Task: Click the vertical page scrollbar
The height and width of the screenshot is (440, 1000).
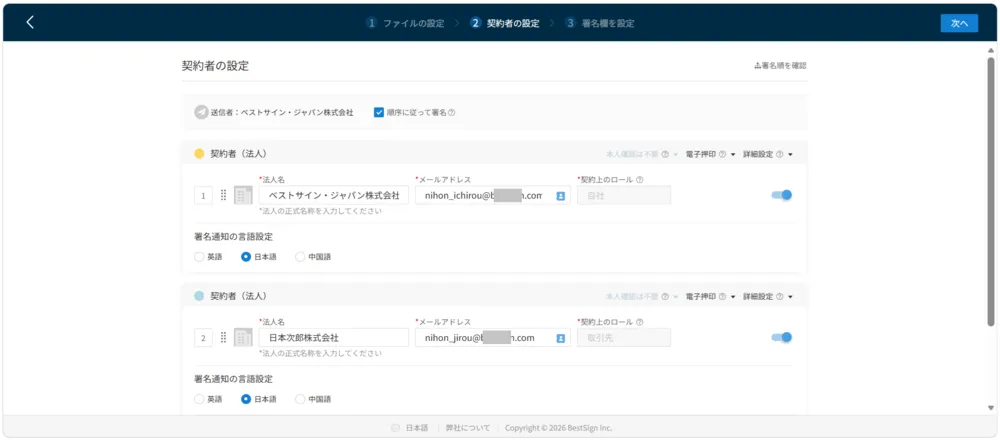Action: [990, 191]
